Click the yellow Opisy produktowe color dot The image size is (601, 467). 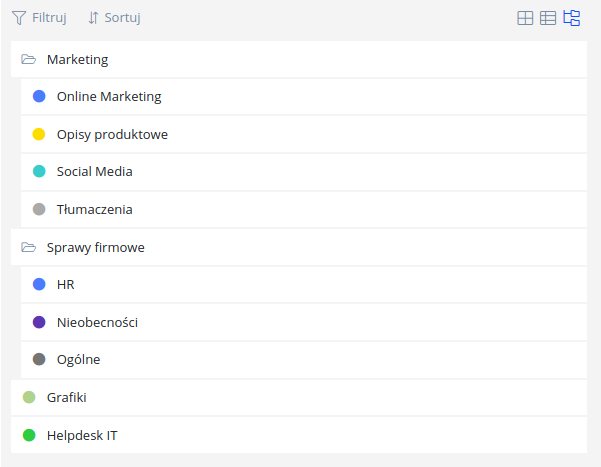(x=39, y=134)
